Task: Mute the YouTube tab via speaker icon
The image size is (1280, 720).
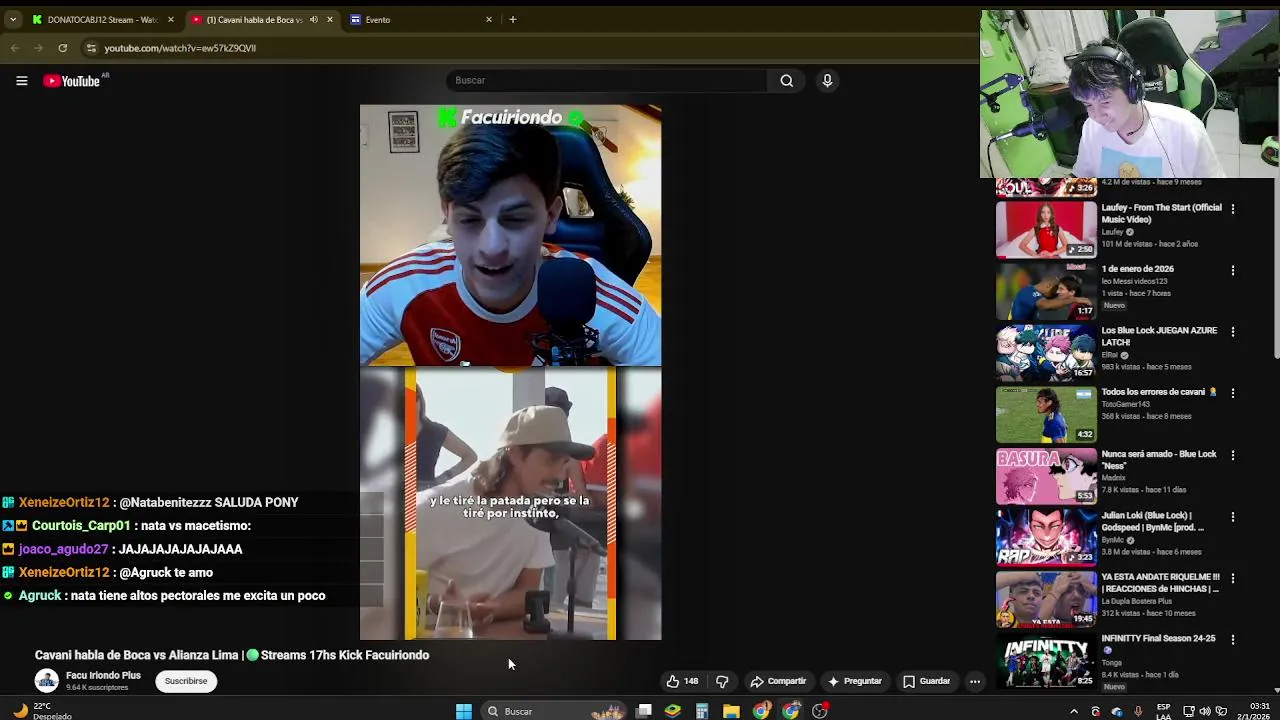Action: (x=314, y=19)
